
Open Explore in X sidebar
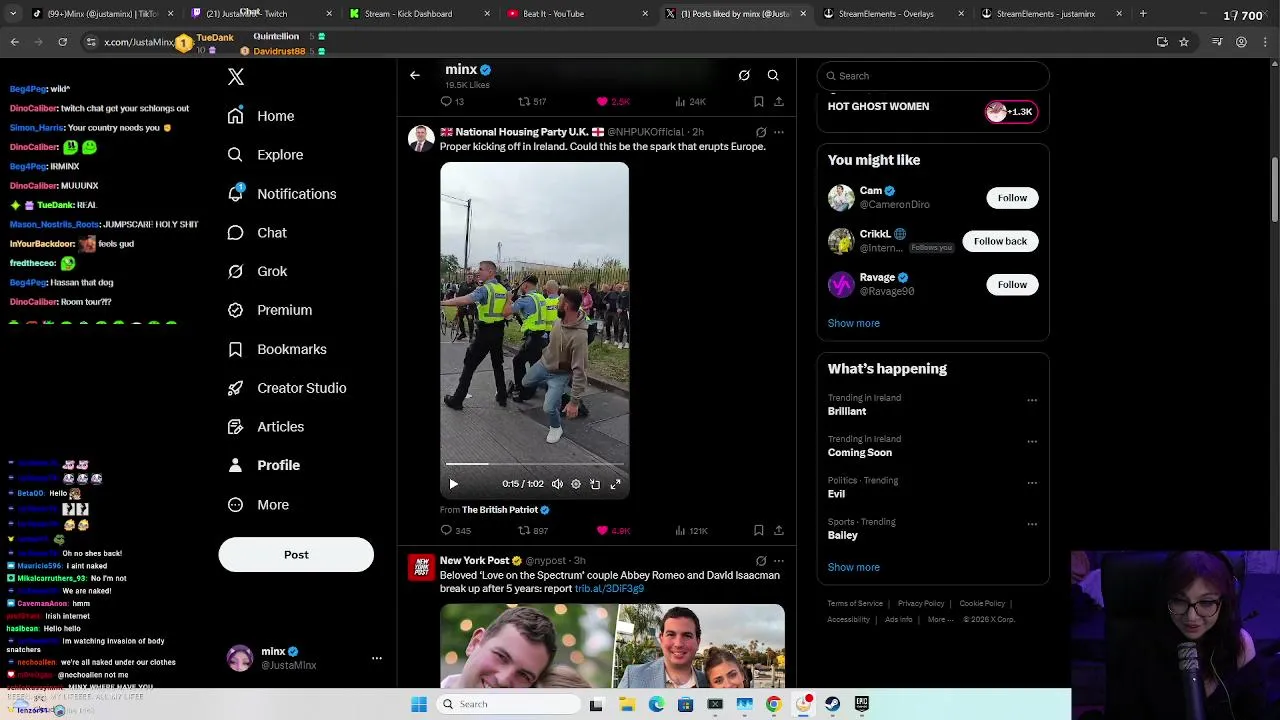coord(265,155)
